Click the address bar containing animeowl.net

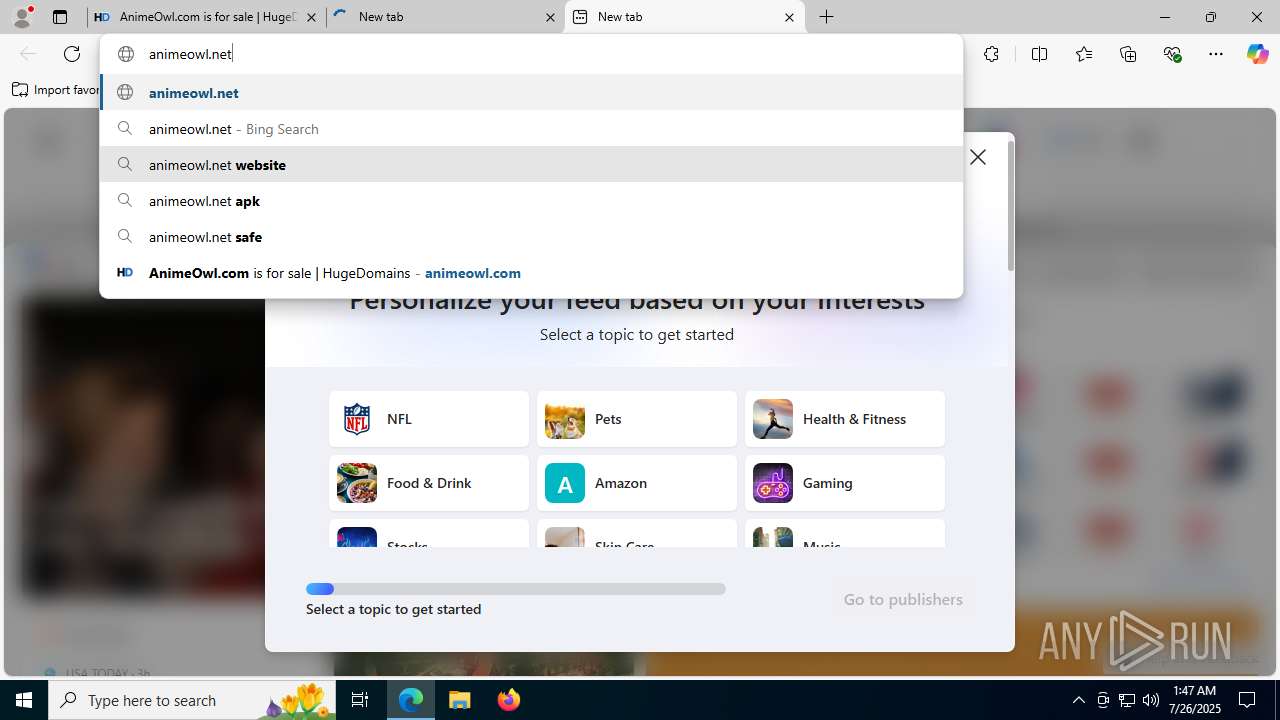pos(531,54)
